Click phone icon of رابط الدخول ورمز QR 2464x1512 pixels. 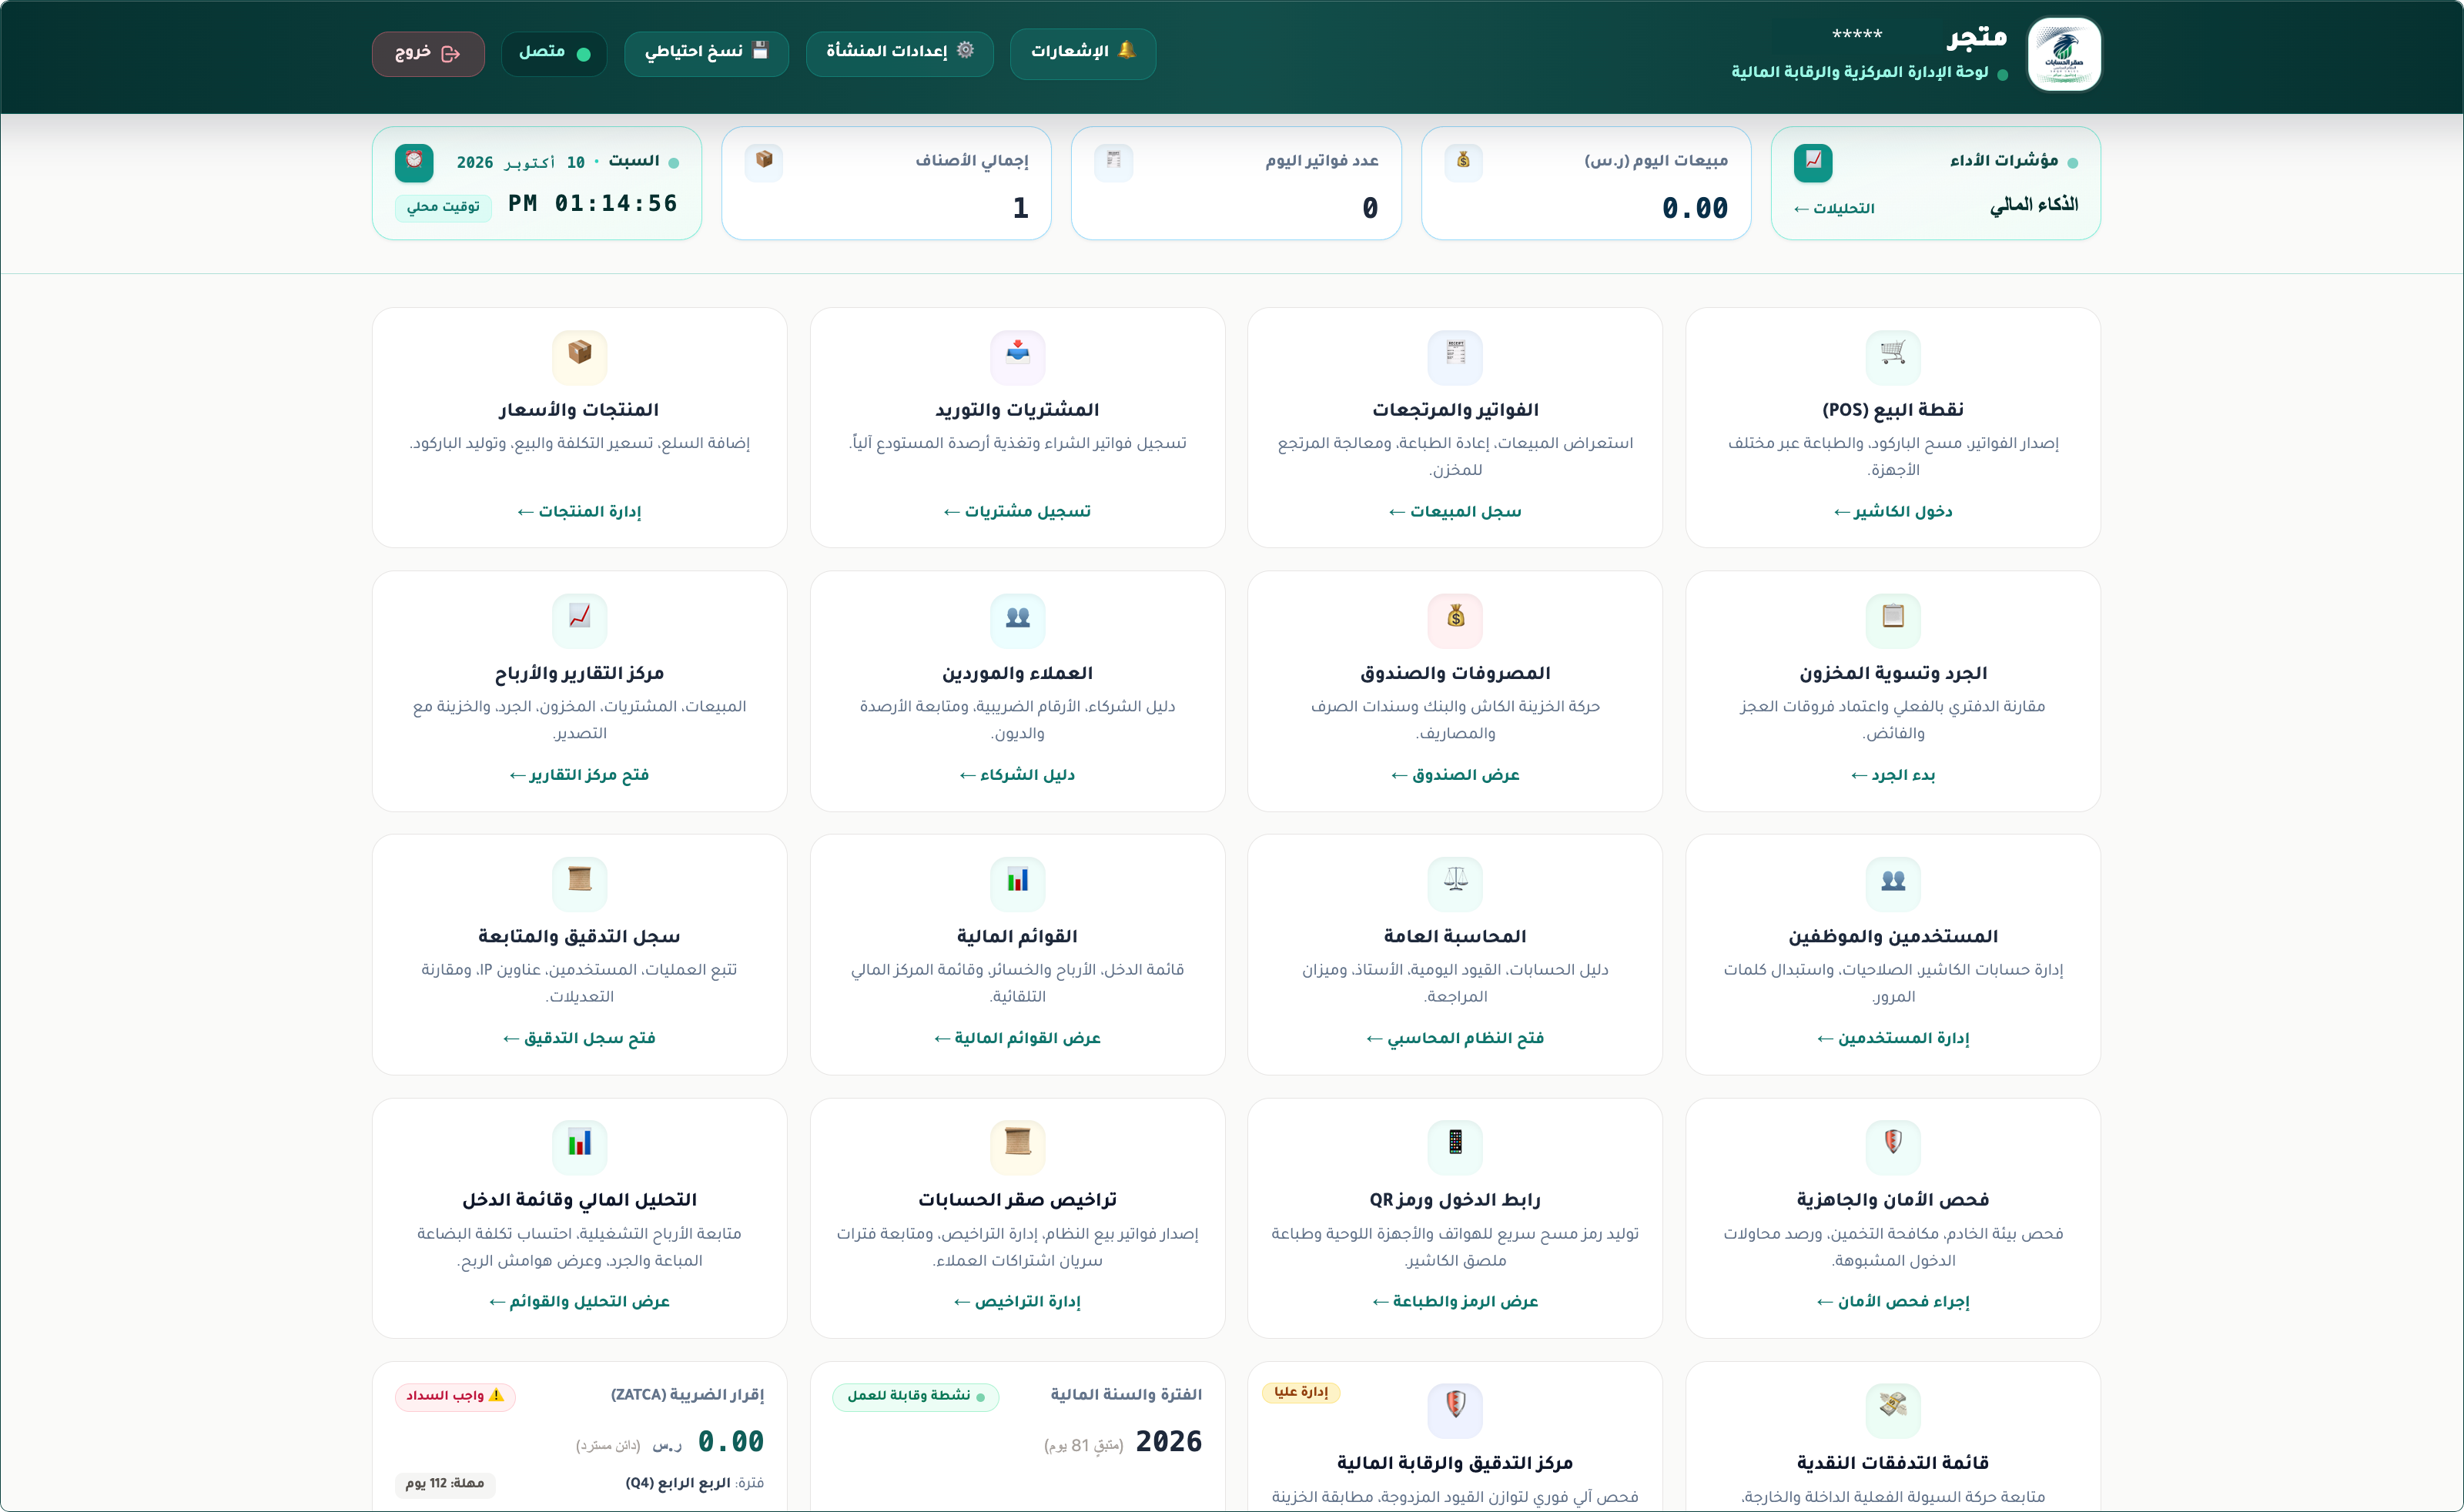click(1455, 1147)
